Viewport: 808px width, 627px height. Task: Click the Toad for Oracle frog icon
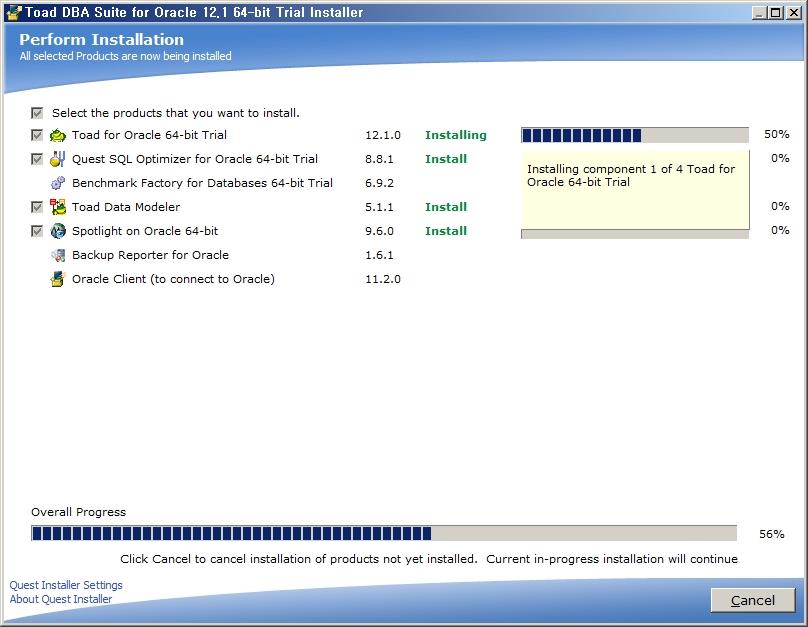[x=58, y=135]
